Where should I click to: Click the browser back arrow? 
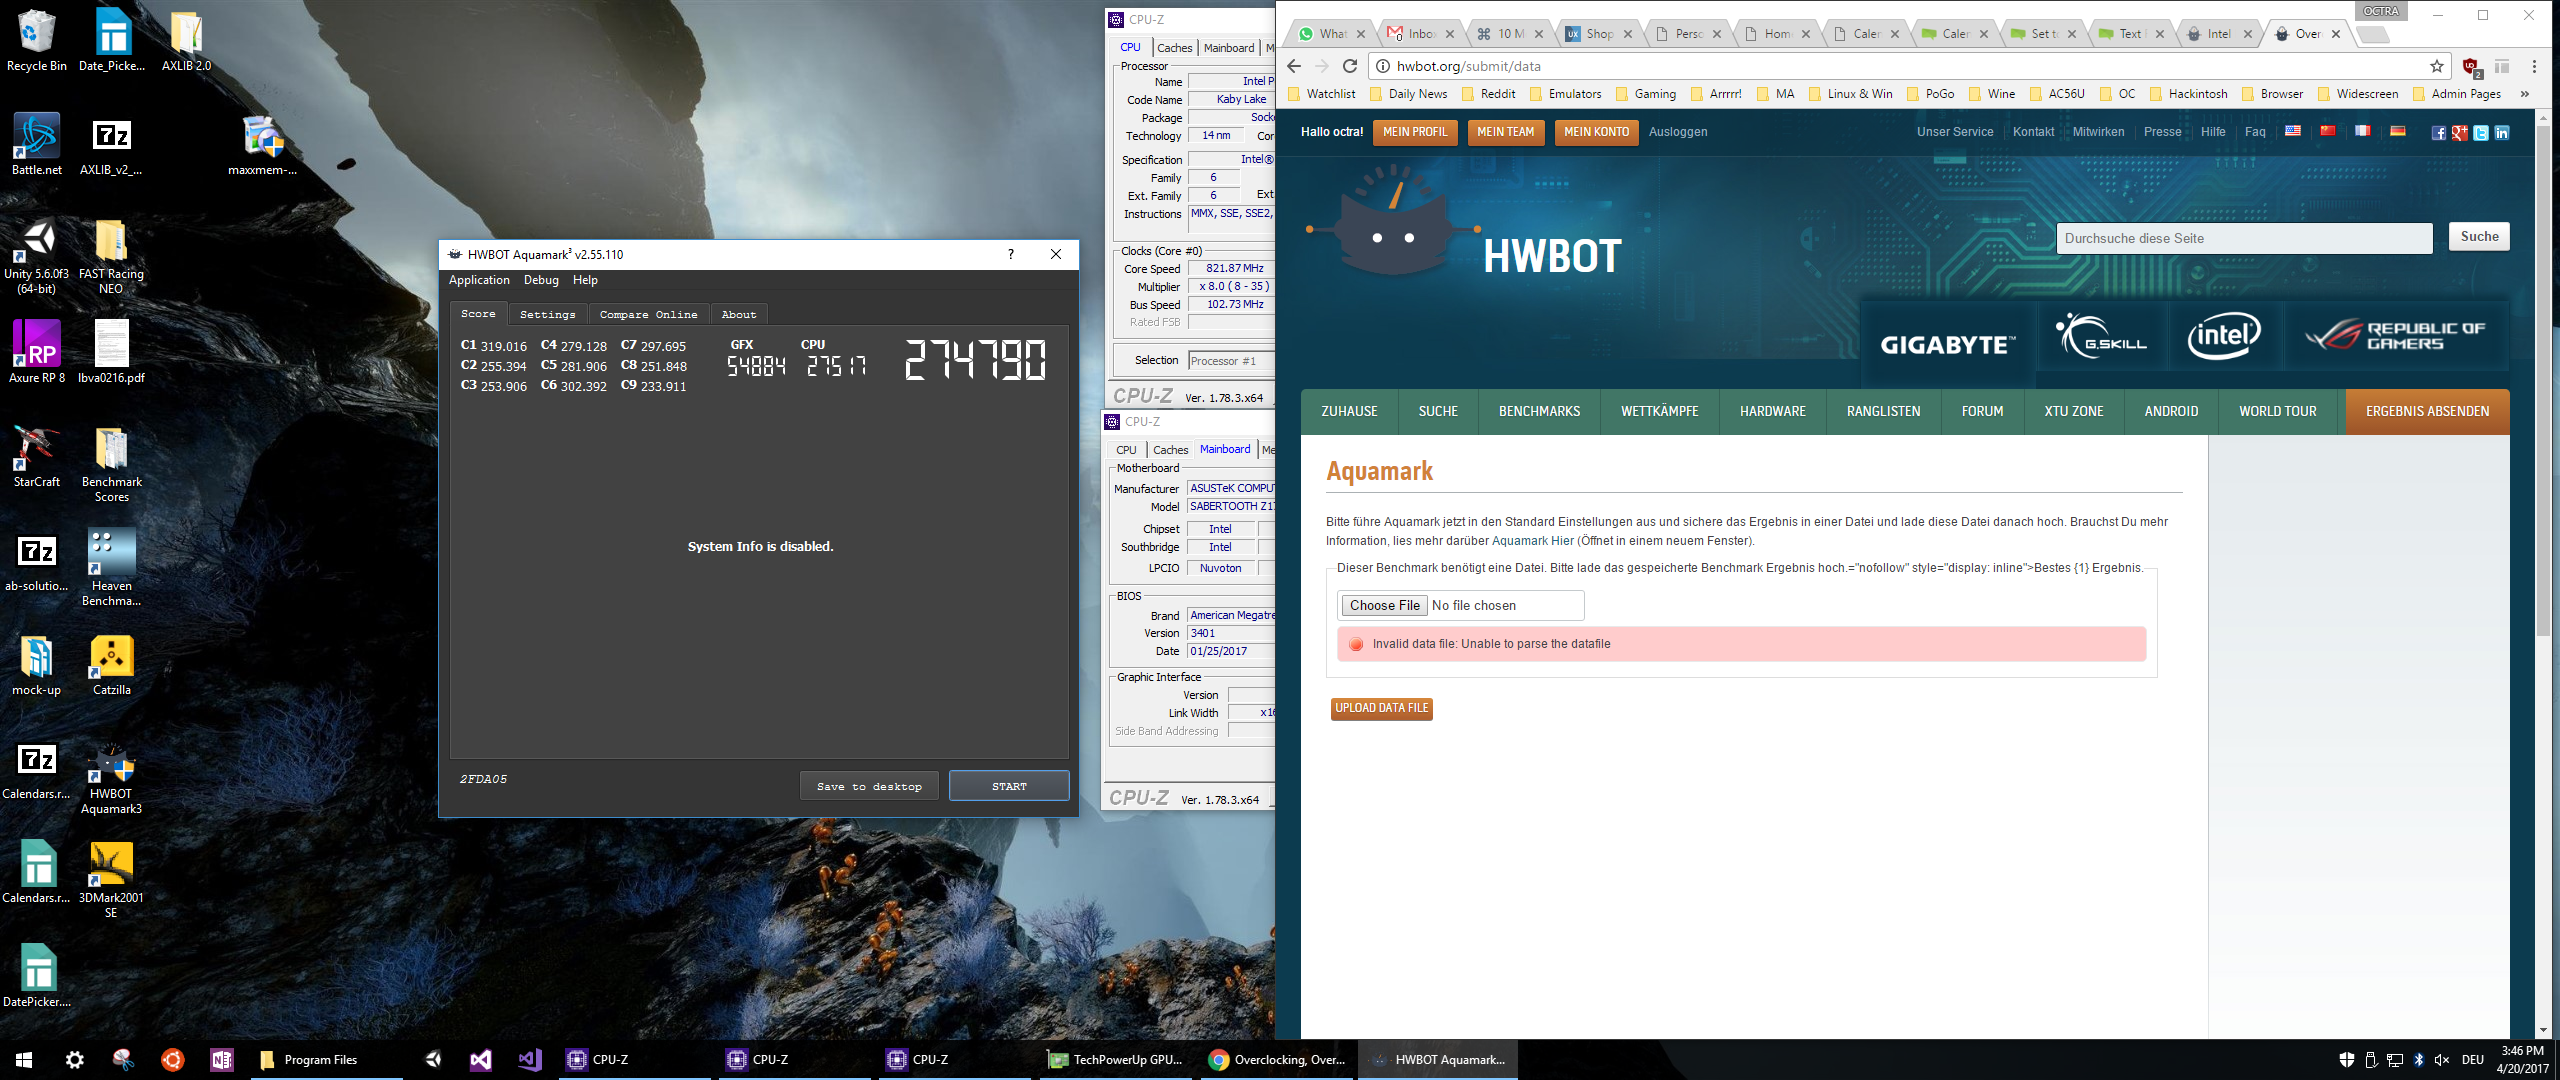(1293, 66)
